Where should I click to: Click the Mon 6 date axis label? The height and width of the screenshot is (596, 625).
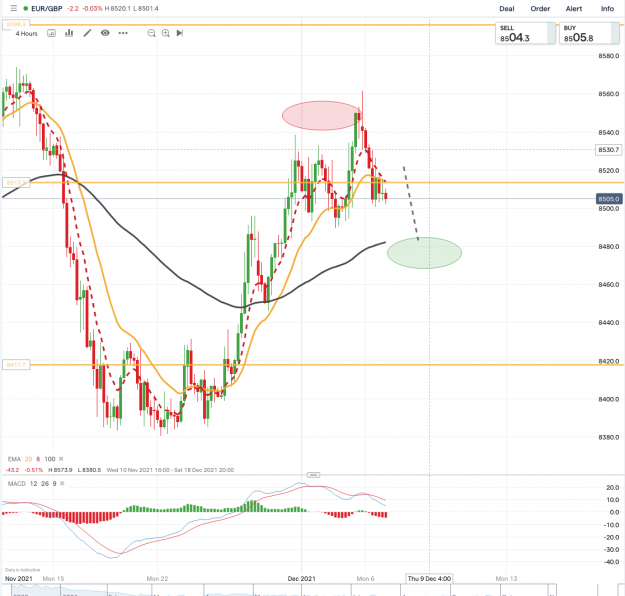point(365,578)
